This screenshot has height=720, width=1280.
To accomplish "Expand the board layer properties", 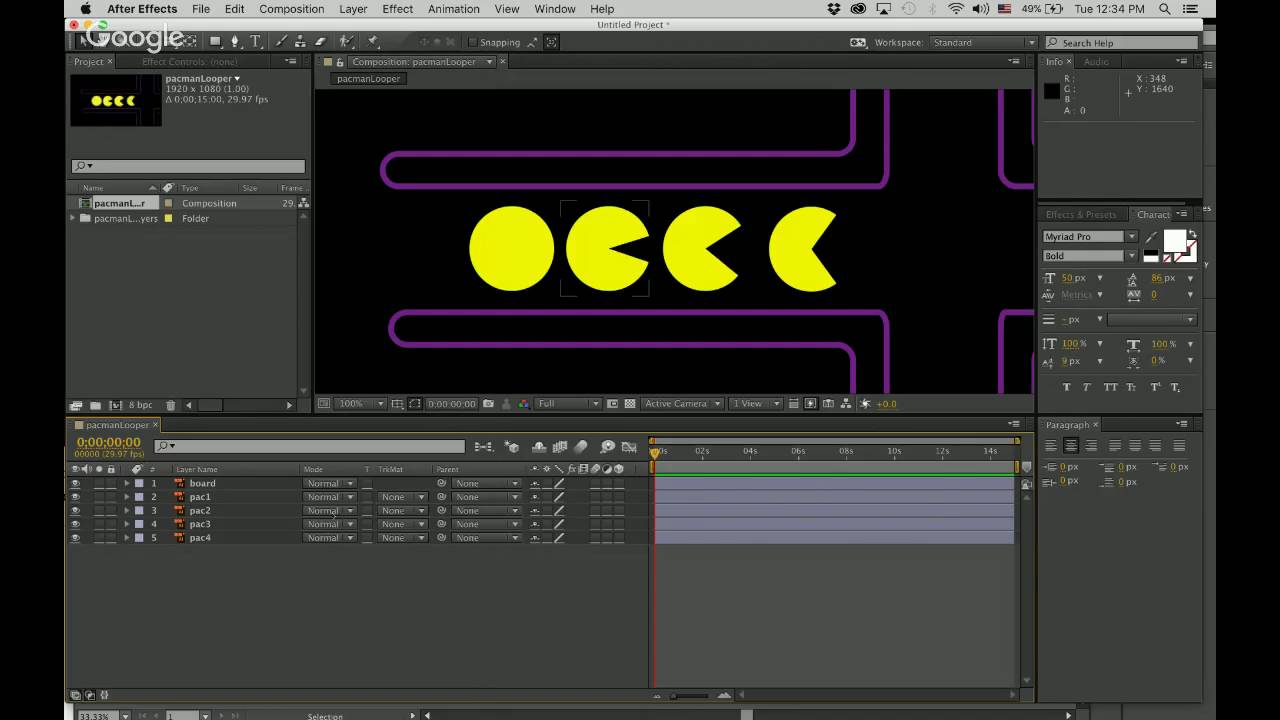I will 127,483.
